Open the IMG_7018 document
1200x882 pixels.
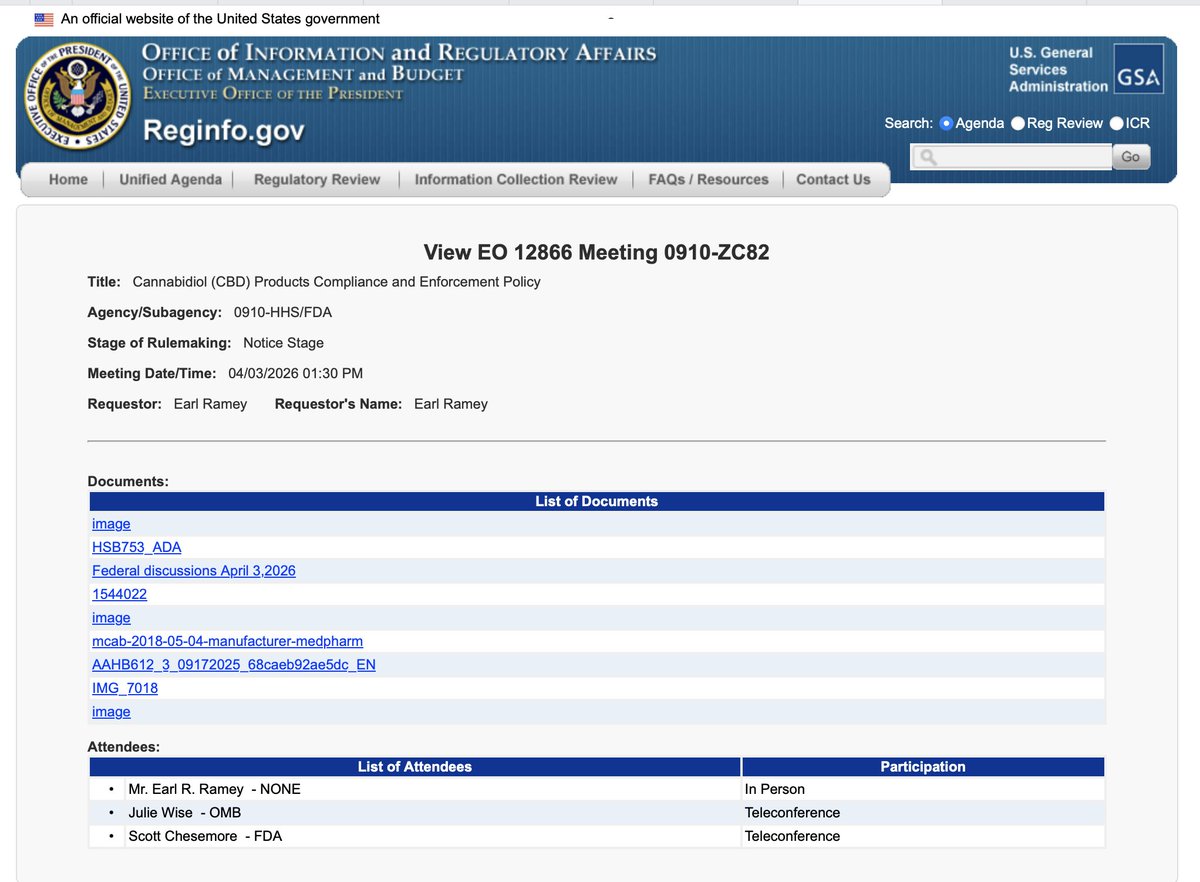[x=125, y=688]
